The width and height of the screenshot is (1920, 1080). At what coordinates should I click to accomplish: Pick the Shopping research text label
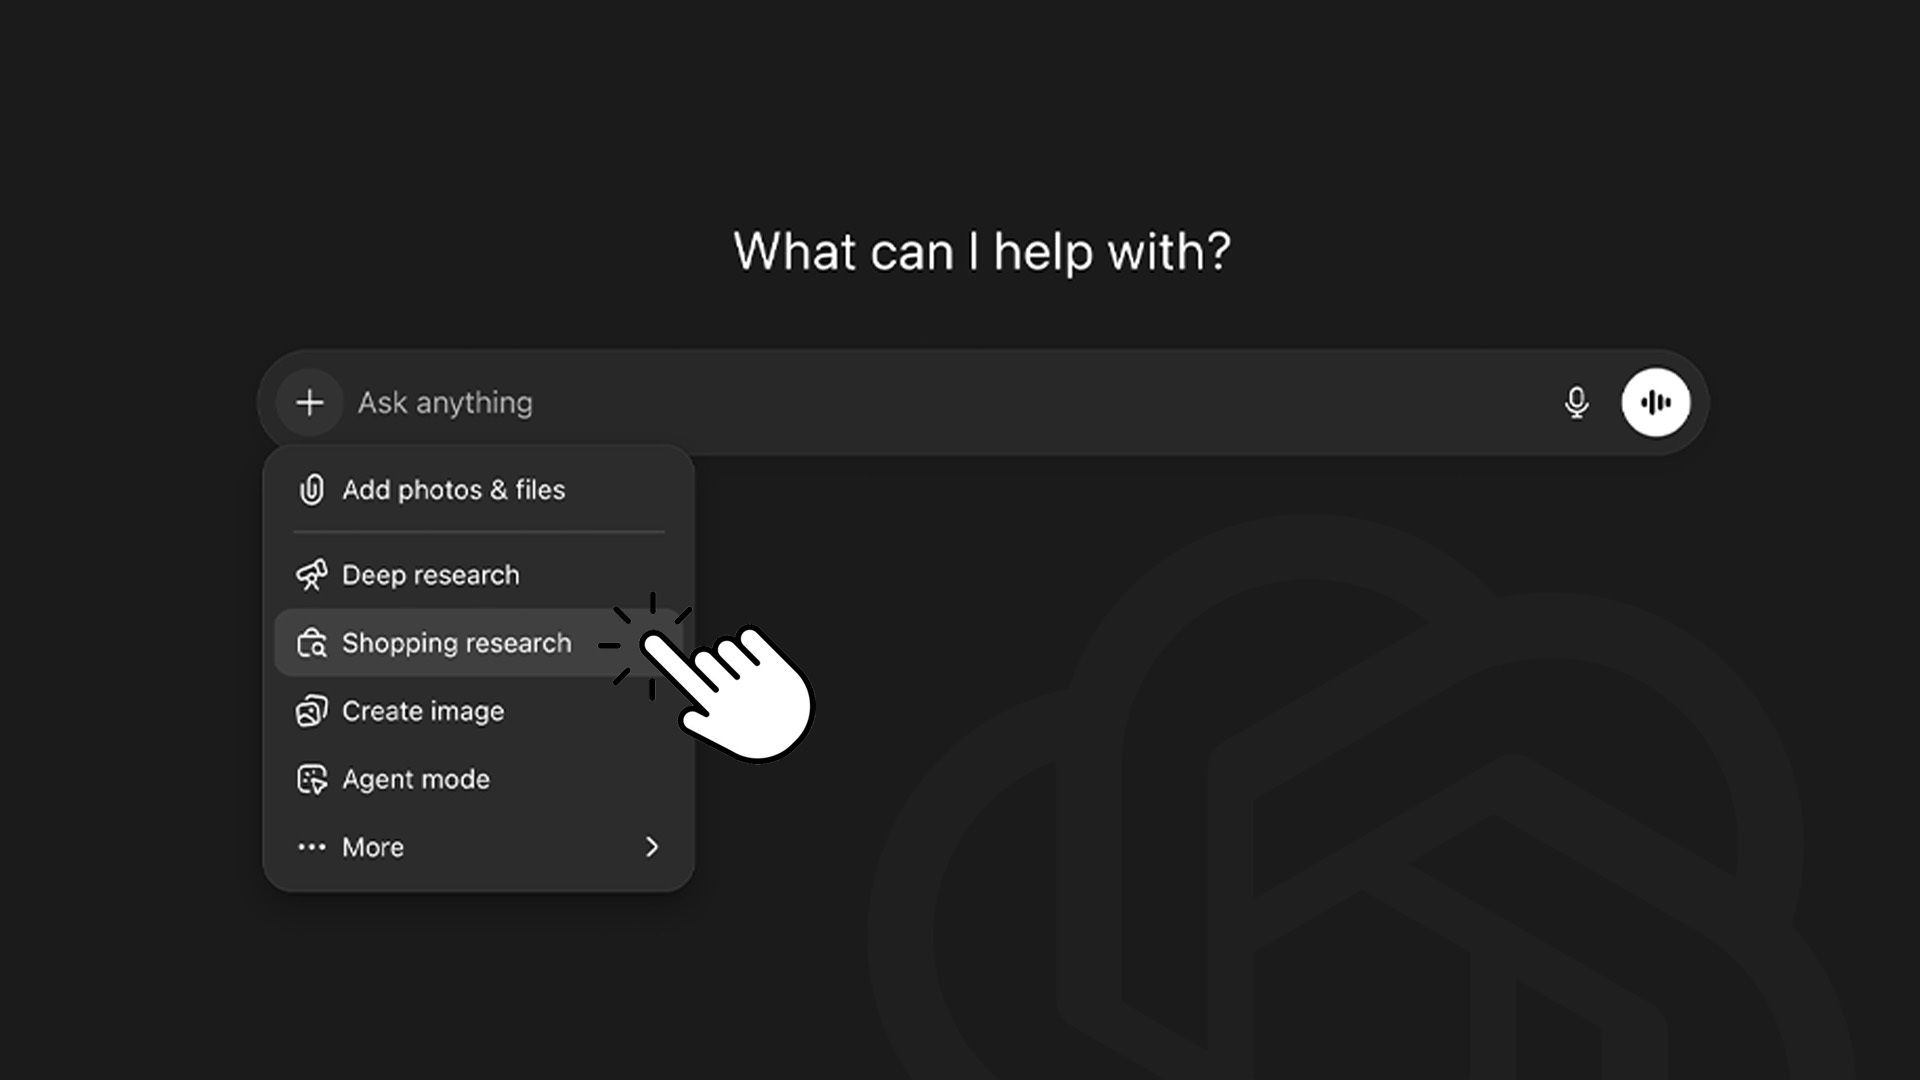tap(456, 643)
